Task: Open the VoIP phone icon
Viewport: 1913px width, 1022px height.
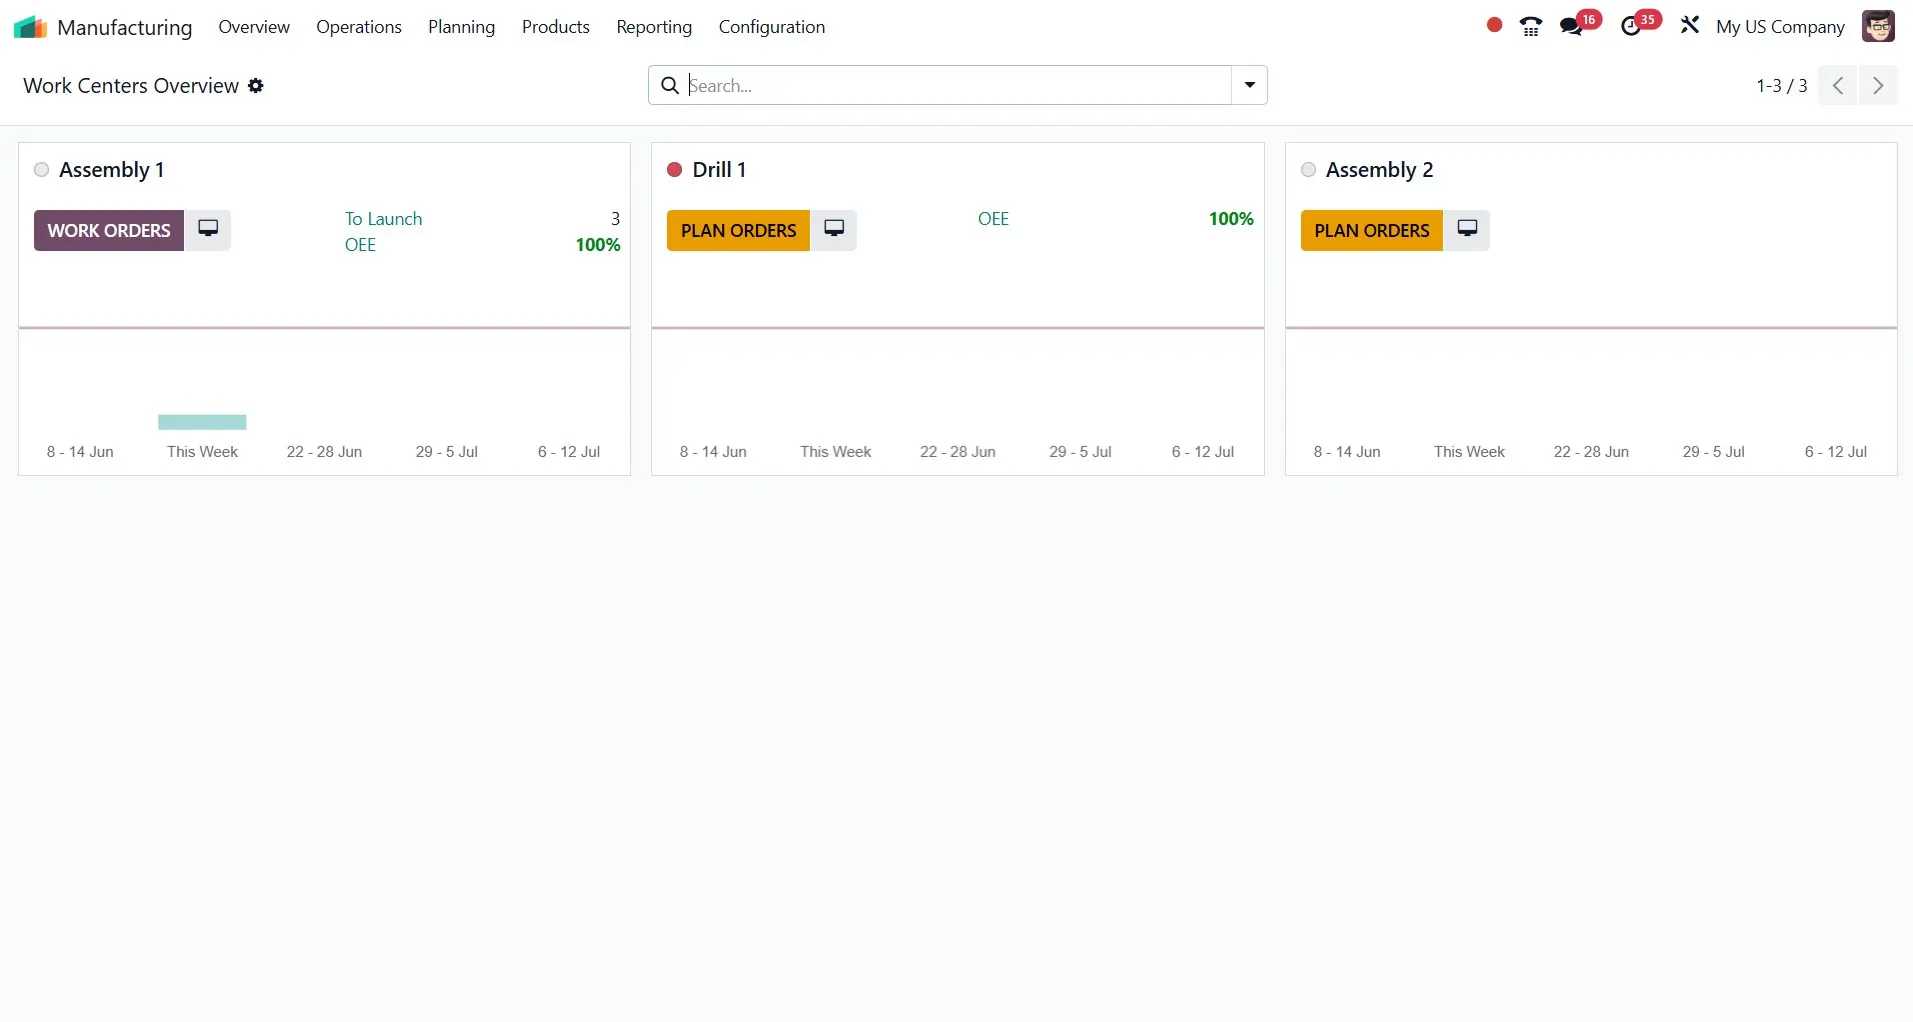Action: (x=1530, y=27)
